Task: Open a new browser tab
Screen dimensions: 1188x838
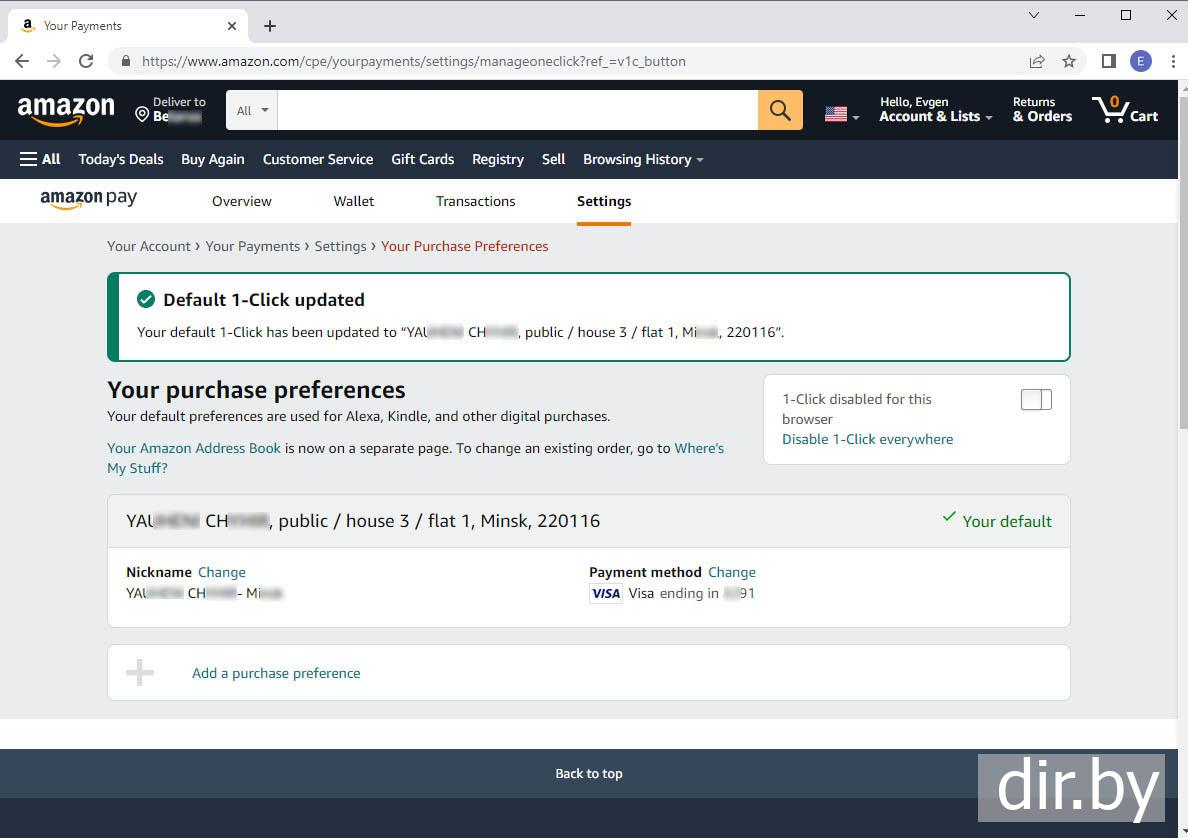Action: click(270, 27)
